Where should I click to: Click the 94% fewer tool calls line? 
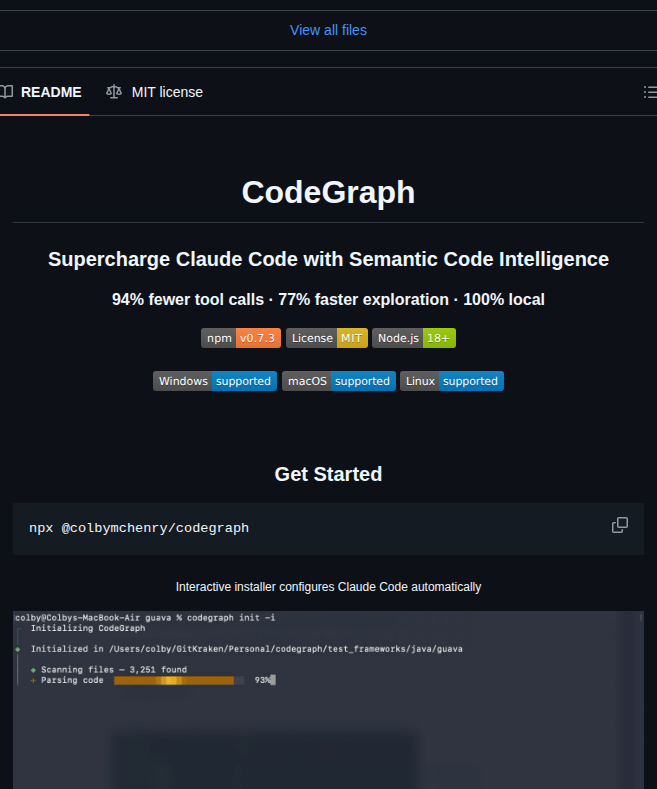coord(328,299)
